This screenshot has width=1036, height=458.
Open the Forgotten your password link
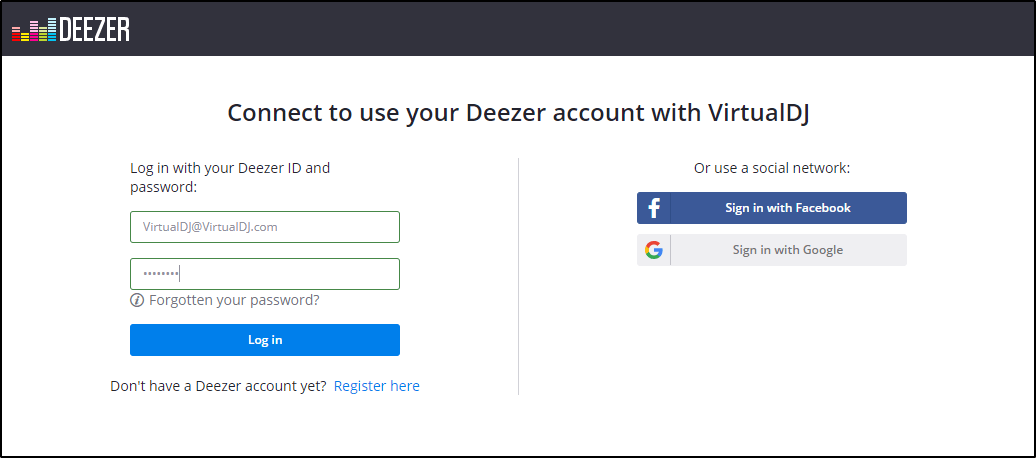(234, 300)
